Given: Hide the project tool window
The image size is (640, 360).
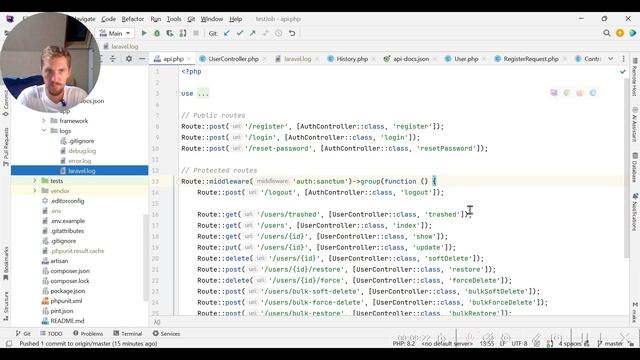Looking at the screenshot, I should (x=142, y=59).
